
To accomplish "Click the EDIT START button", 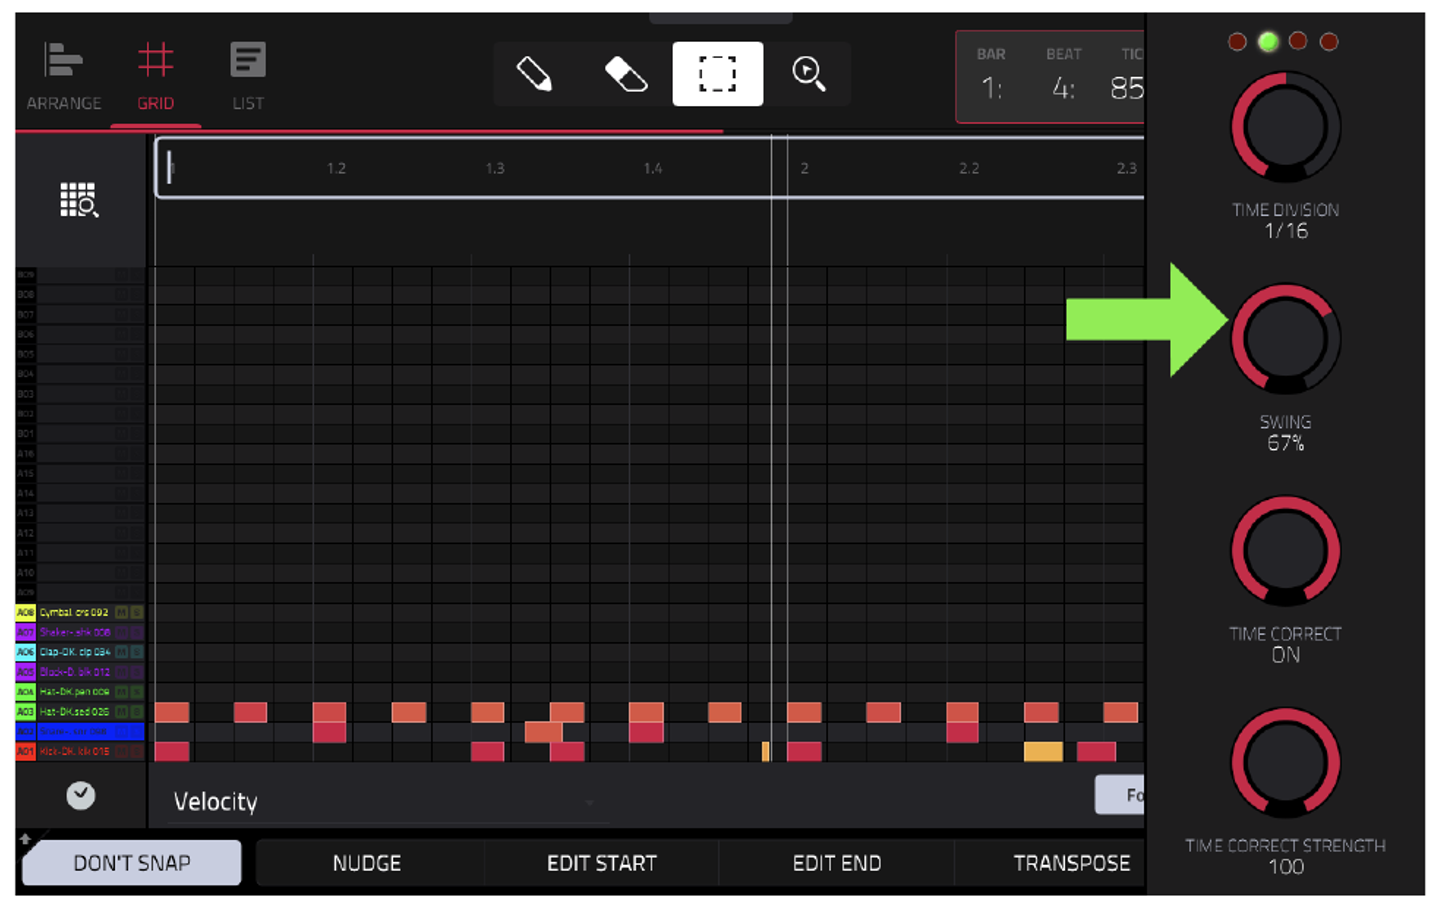I will point(602,862).
